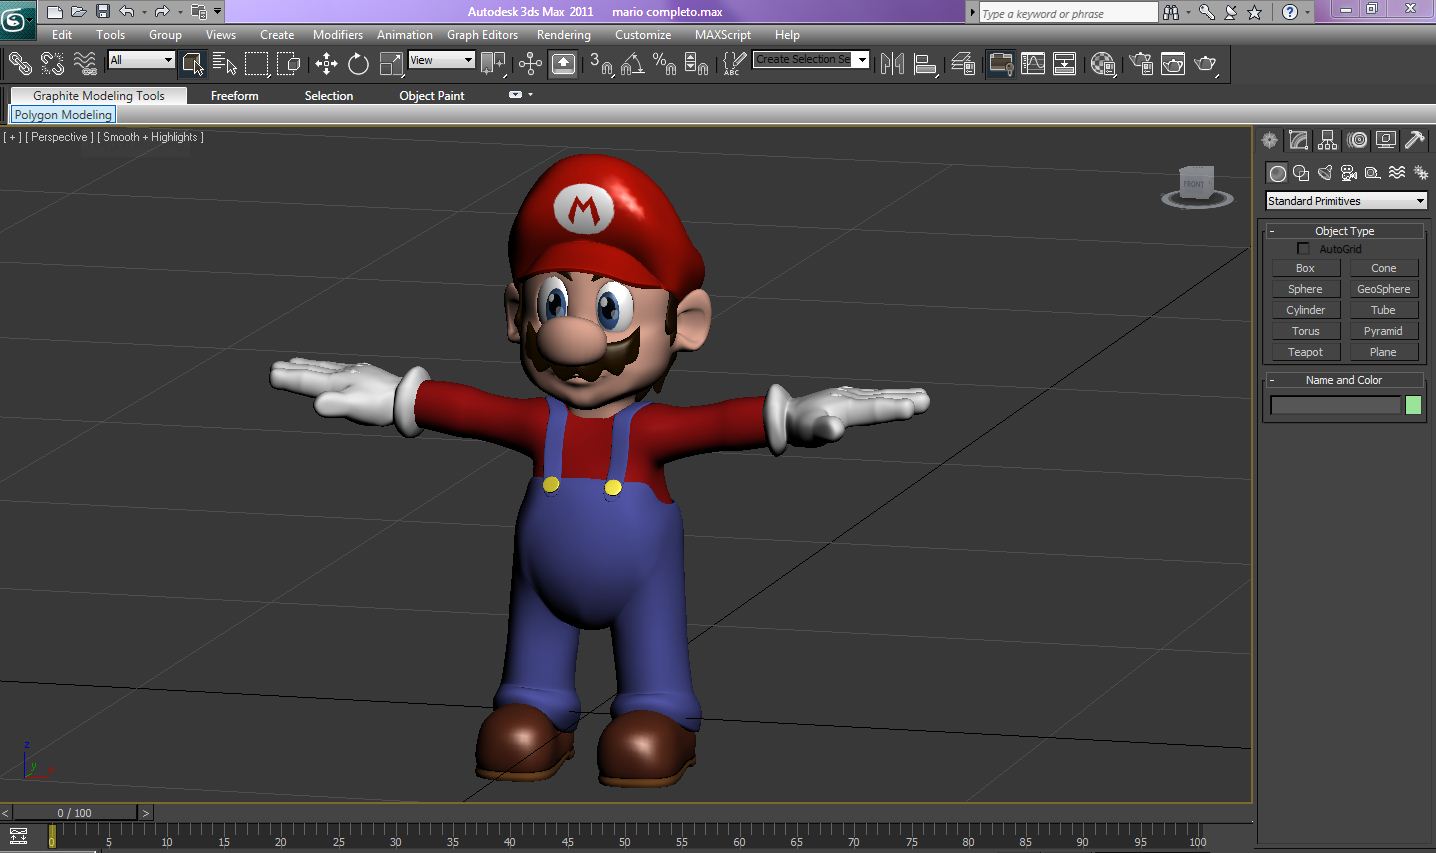Undo the last scene operation
The height and width of the screenshot is (853, 1436).
pyautogui.click(x=127, y=12)
